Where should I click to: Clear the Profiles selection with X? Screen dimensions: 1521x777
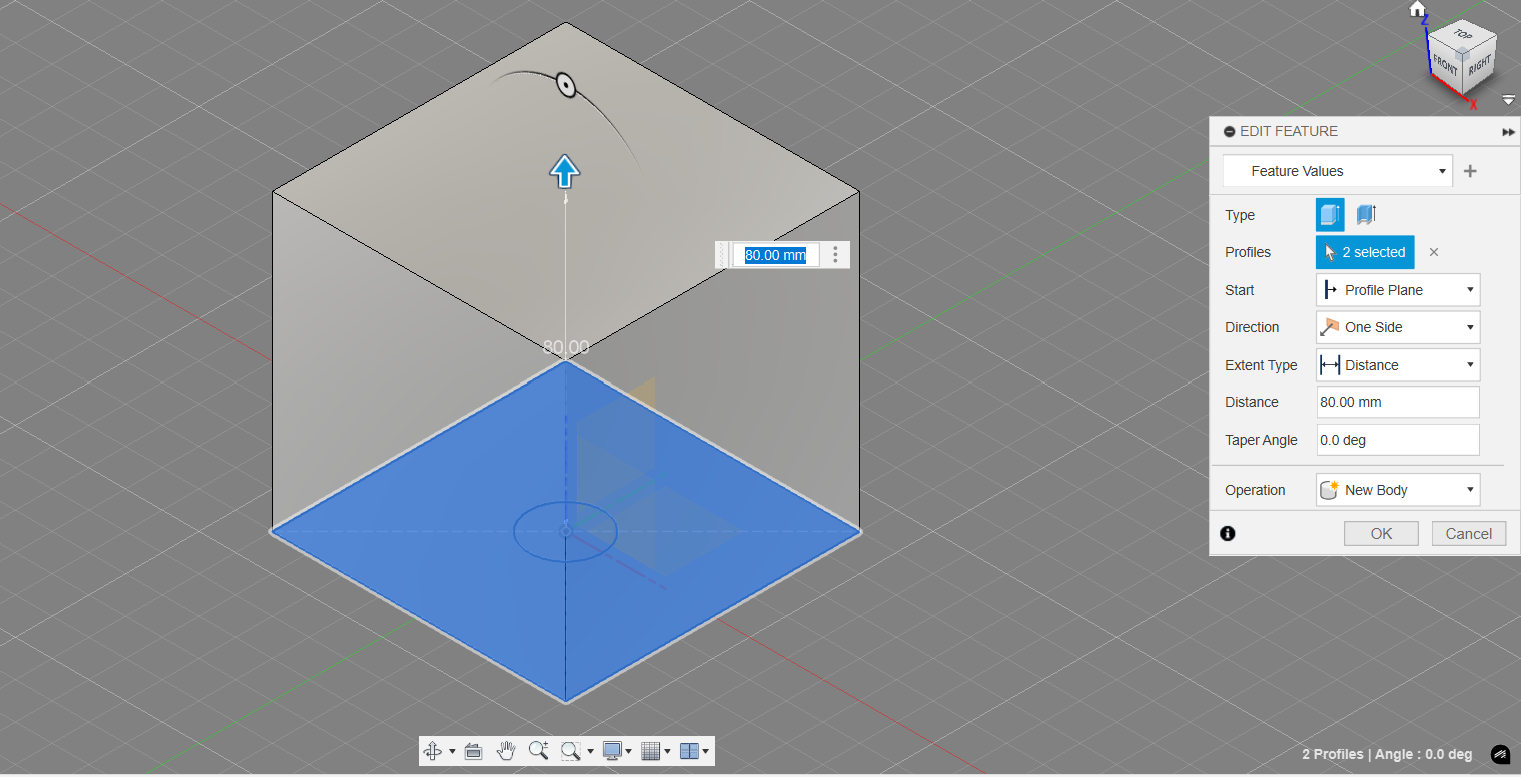click(1434, 252)
